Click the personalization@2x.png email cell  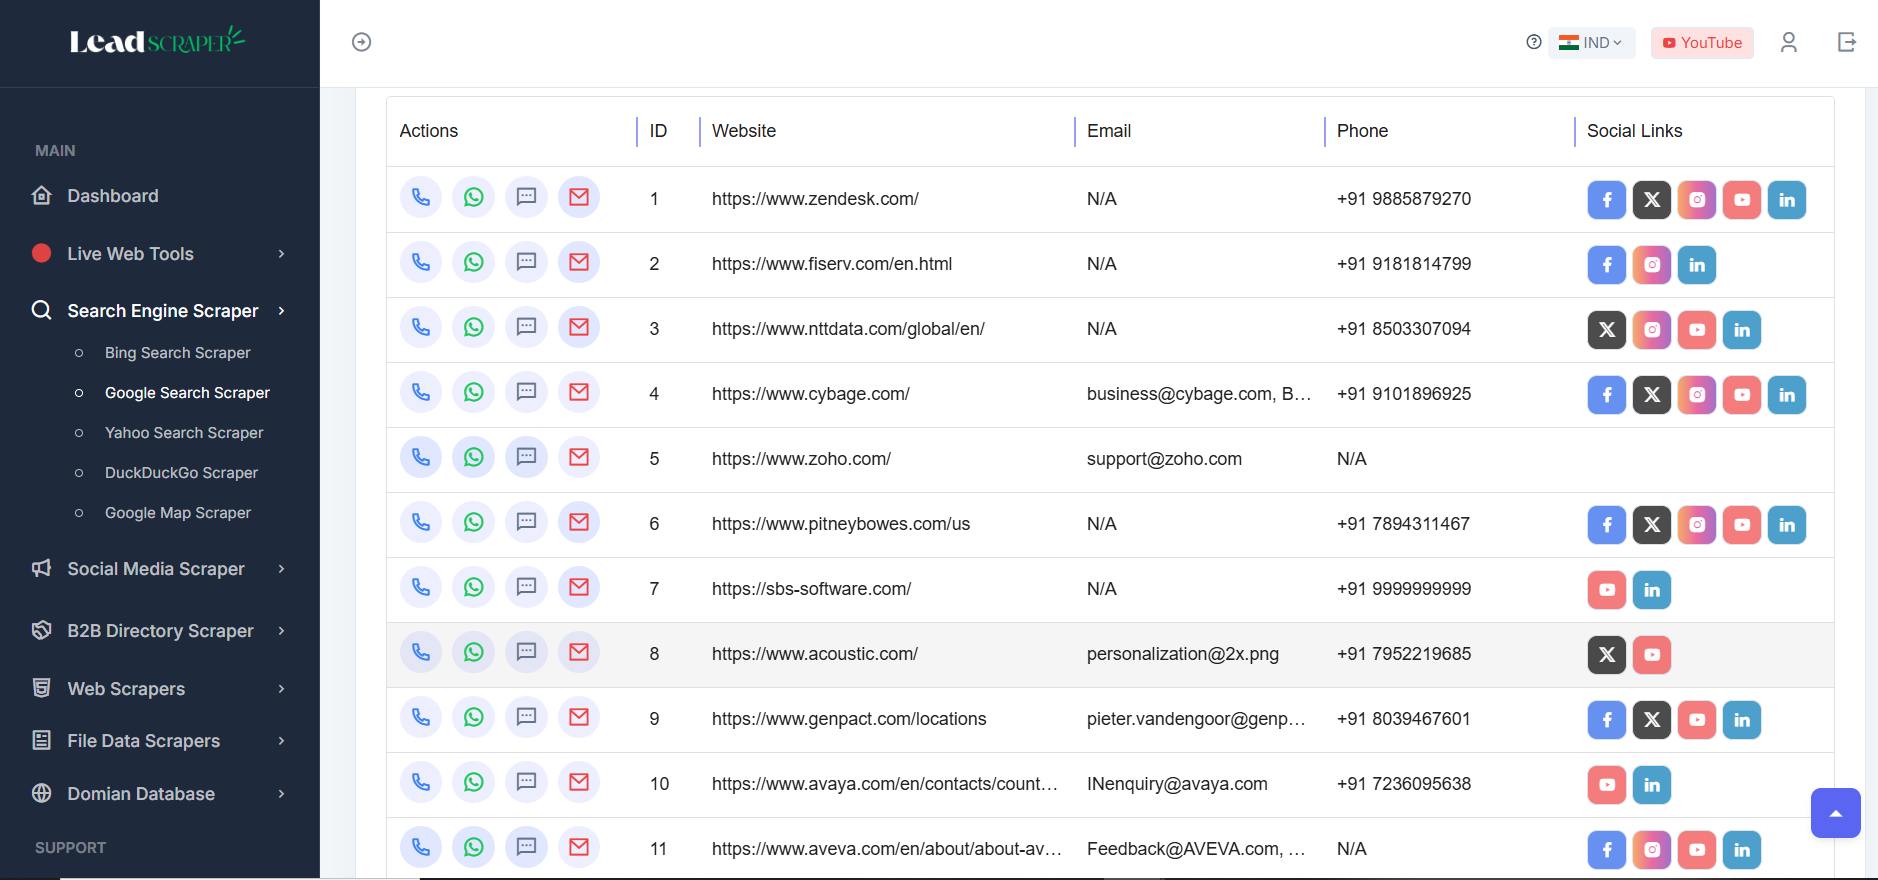click(x=1183, y=654)
